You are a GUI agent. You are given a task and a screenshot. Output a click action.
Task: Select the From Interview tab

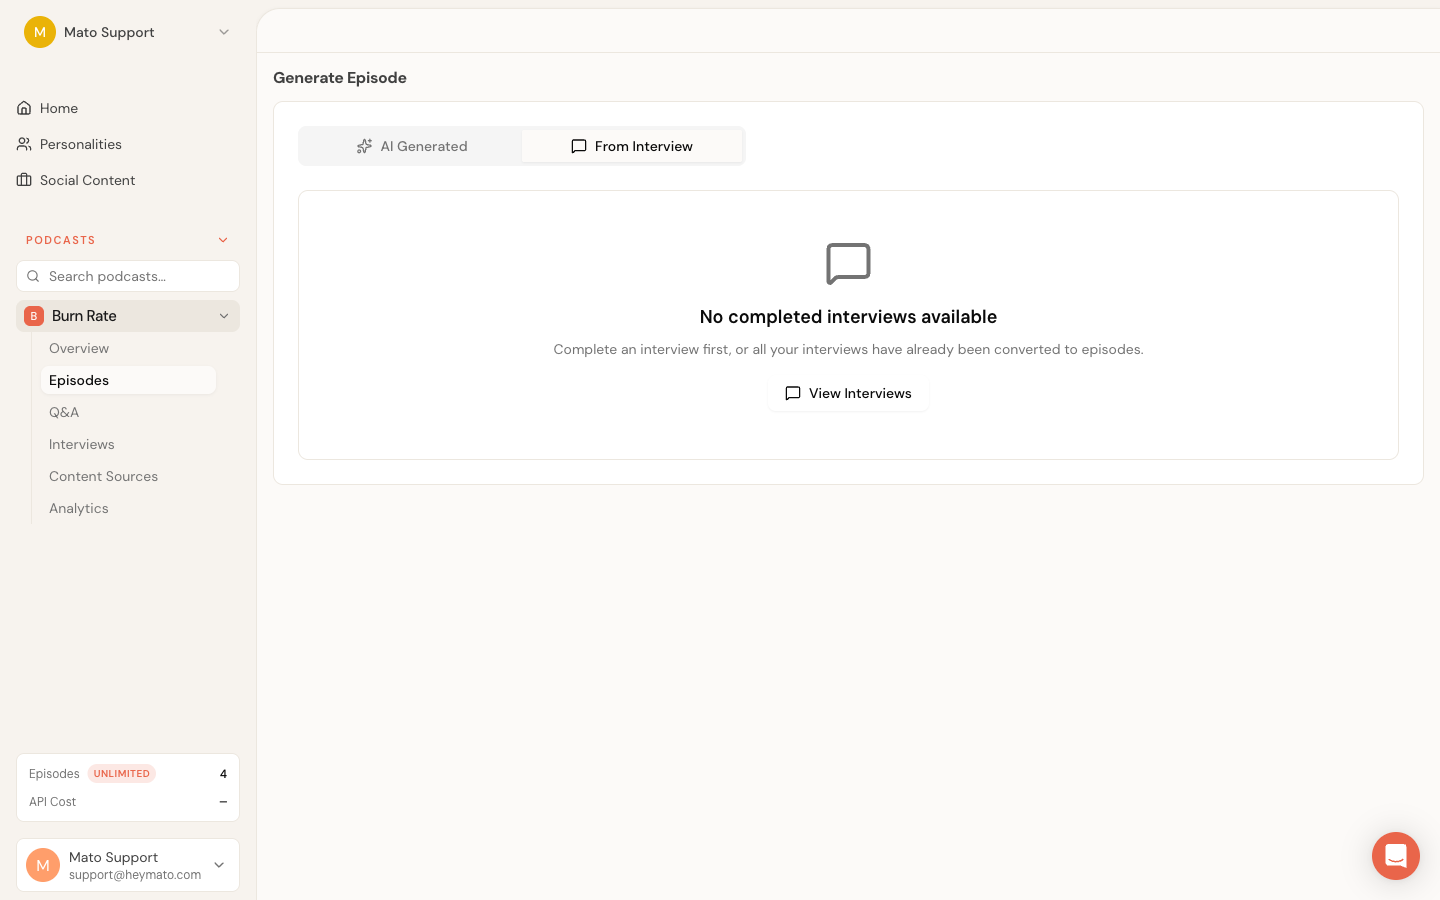(x=632, y=146)
